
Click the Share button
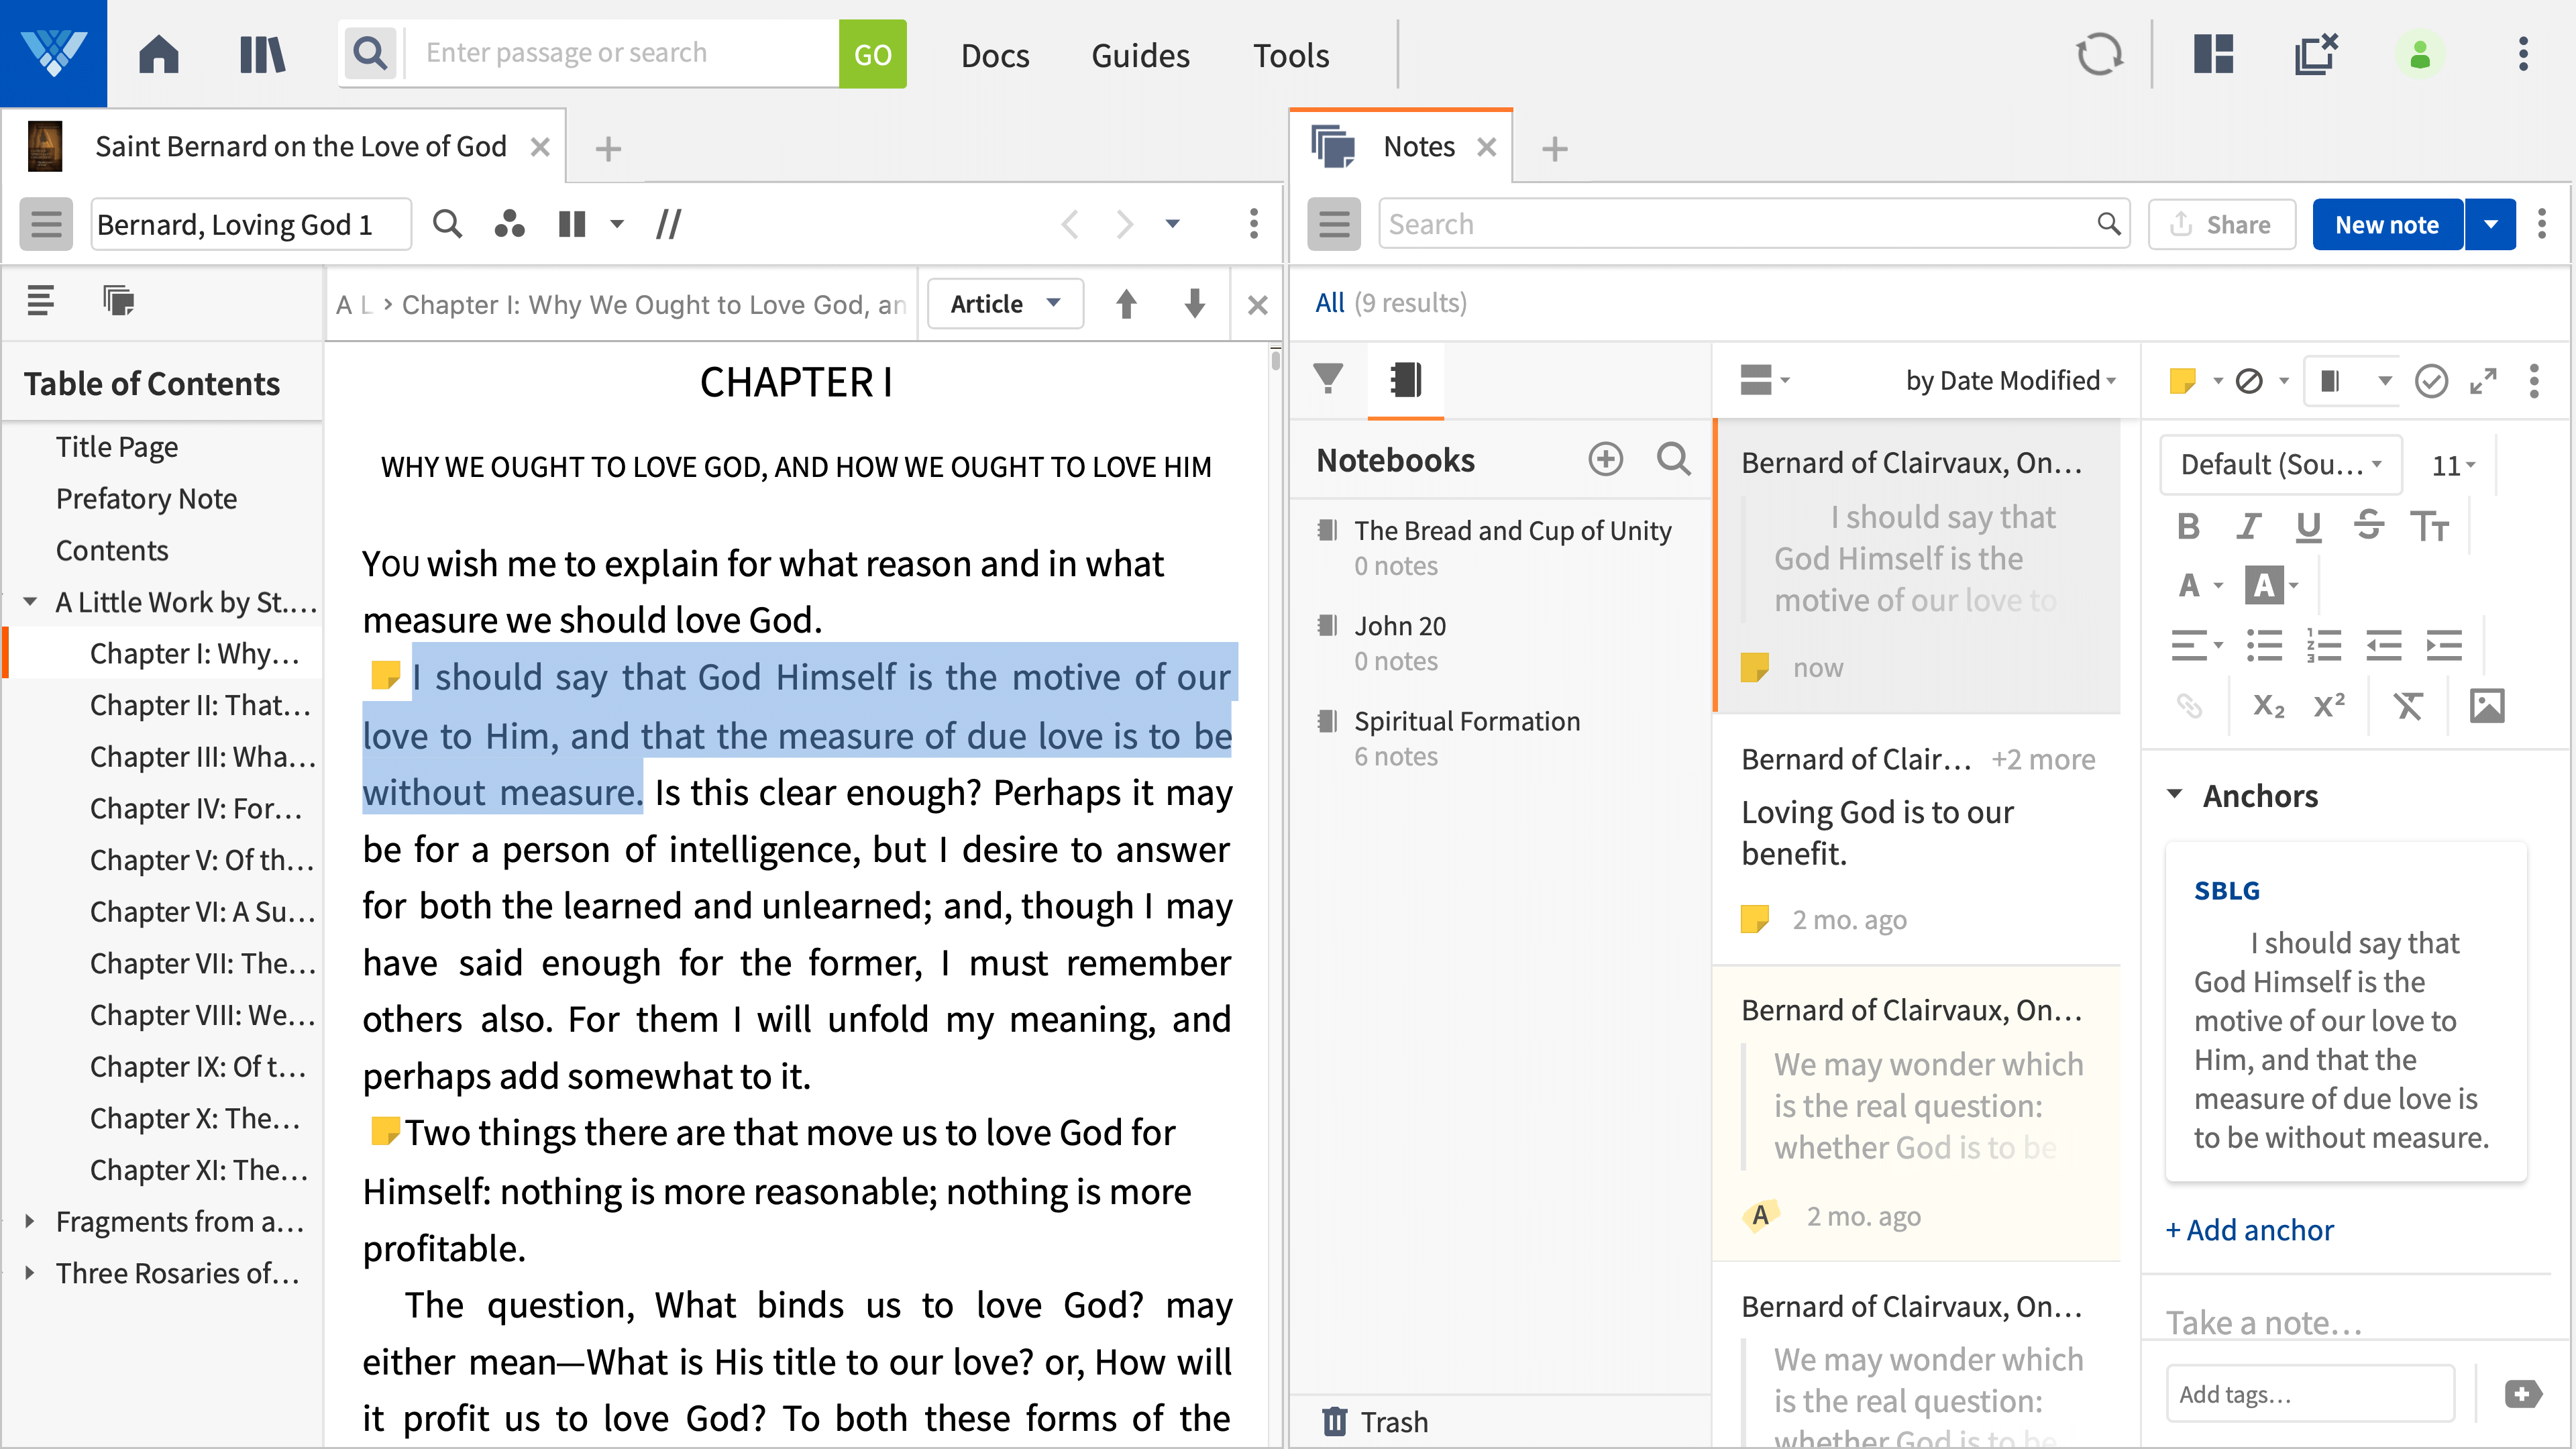pos(2221,224)
